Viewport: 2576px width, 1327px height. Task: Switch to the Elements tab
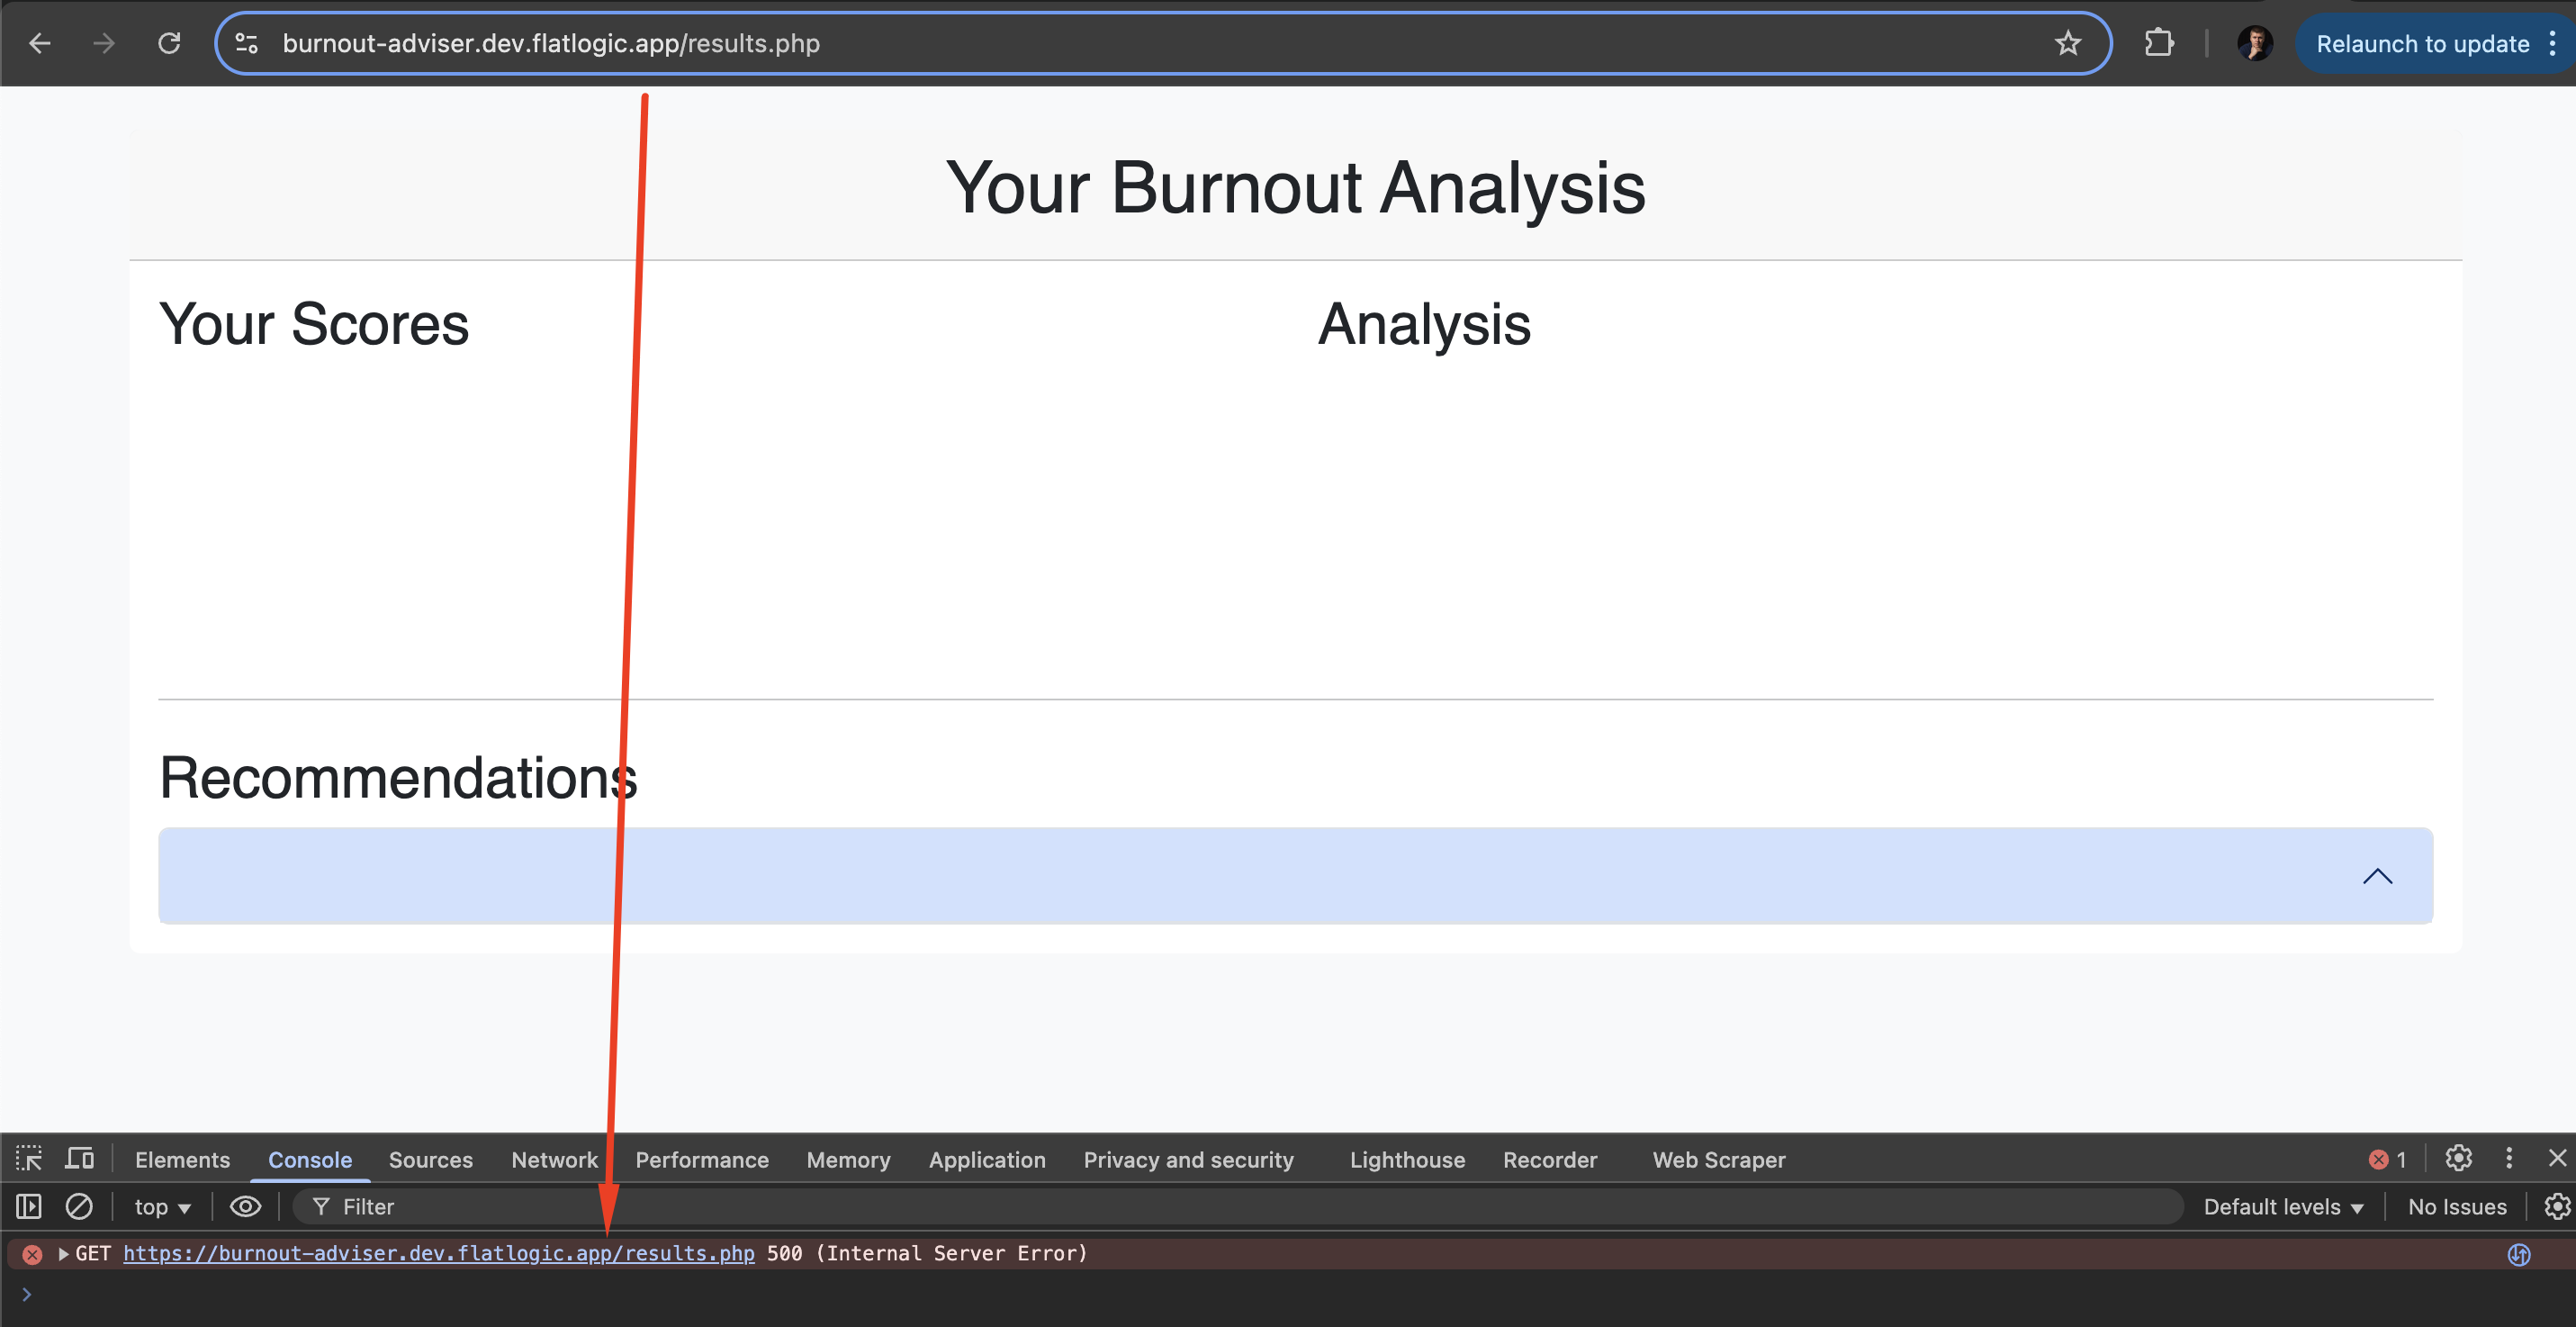click(182, 1159)
